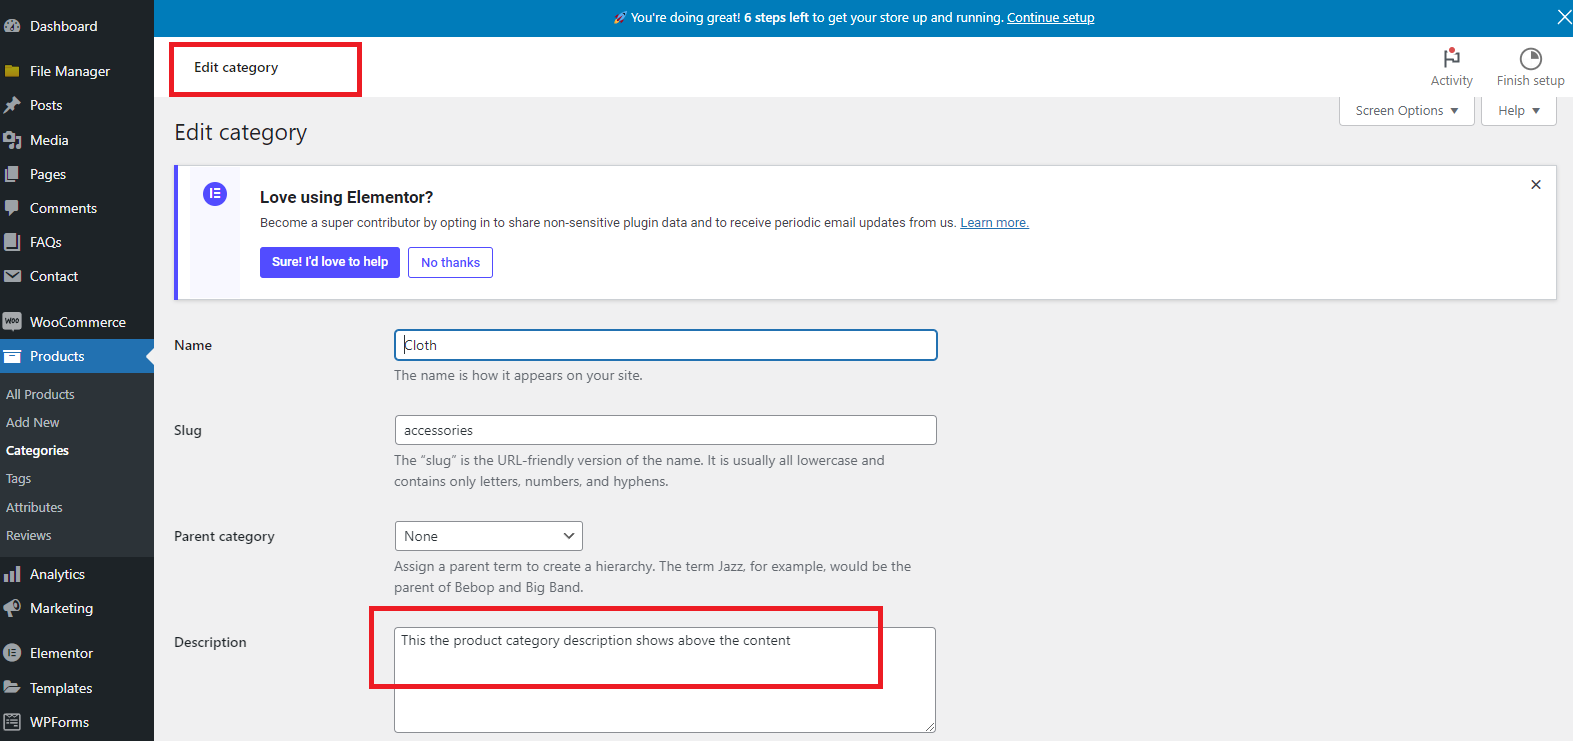Click the File Manager folder icon

point(12,71)
